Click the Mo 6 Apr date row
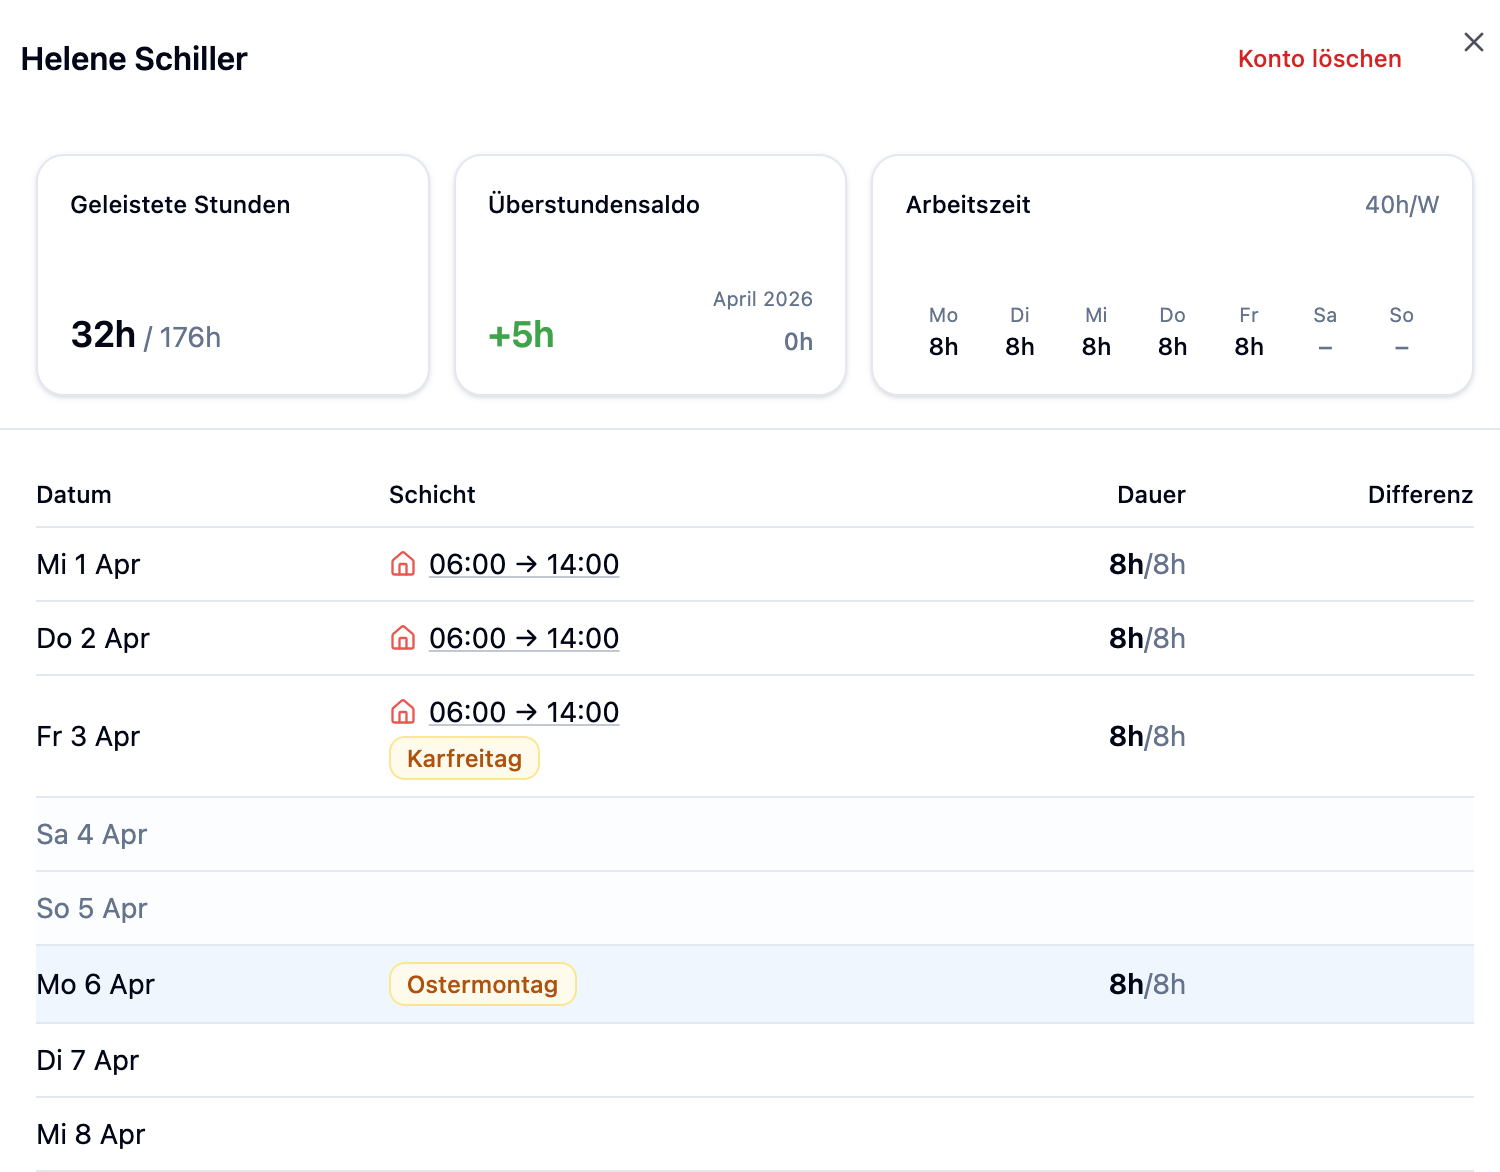 coord(96,984)
